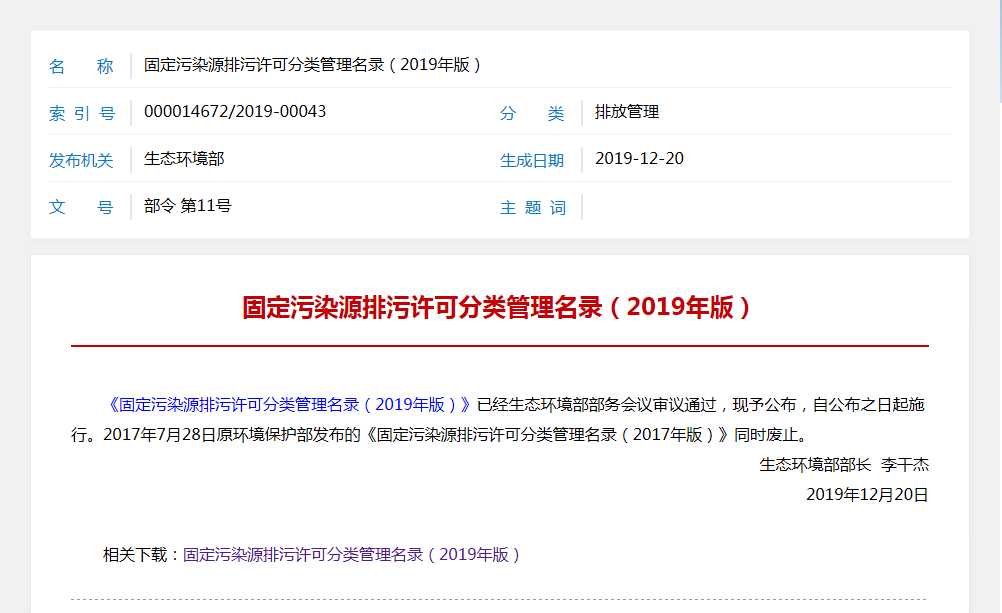Click the red page title heading
The height and width of the screenshot is (613, 1002).
click(499, 307)
